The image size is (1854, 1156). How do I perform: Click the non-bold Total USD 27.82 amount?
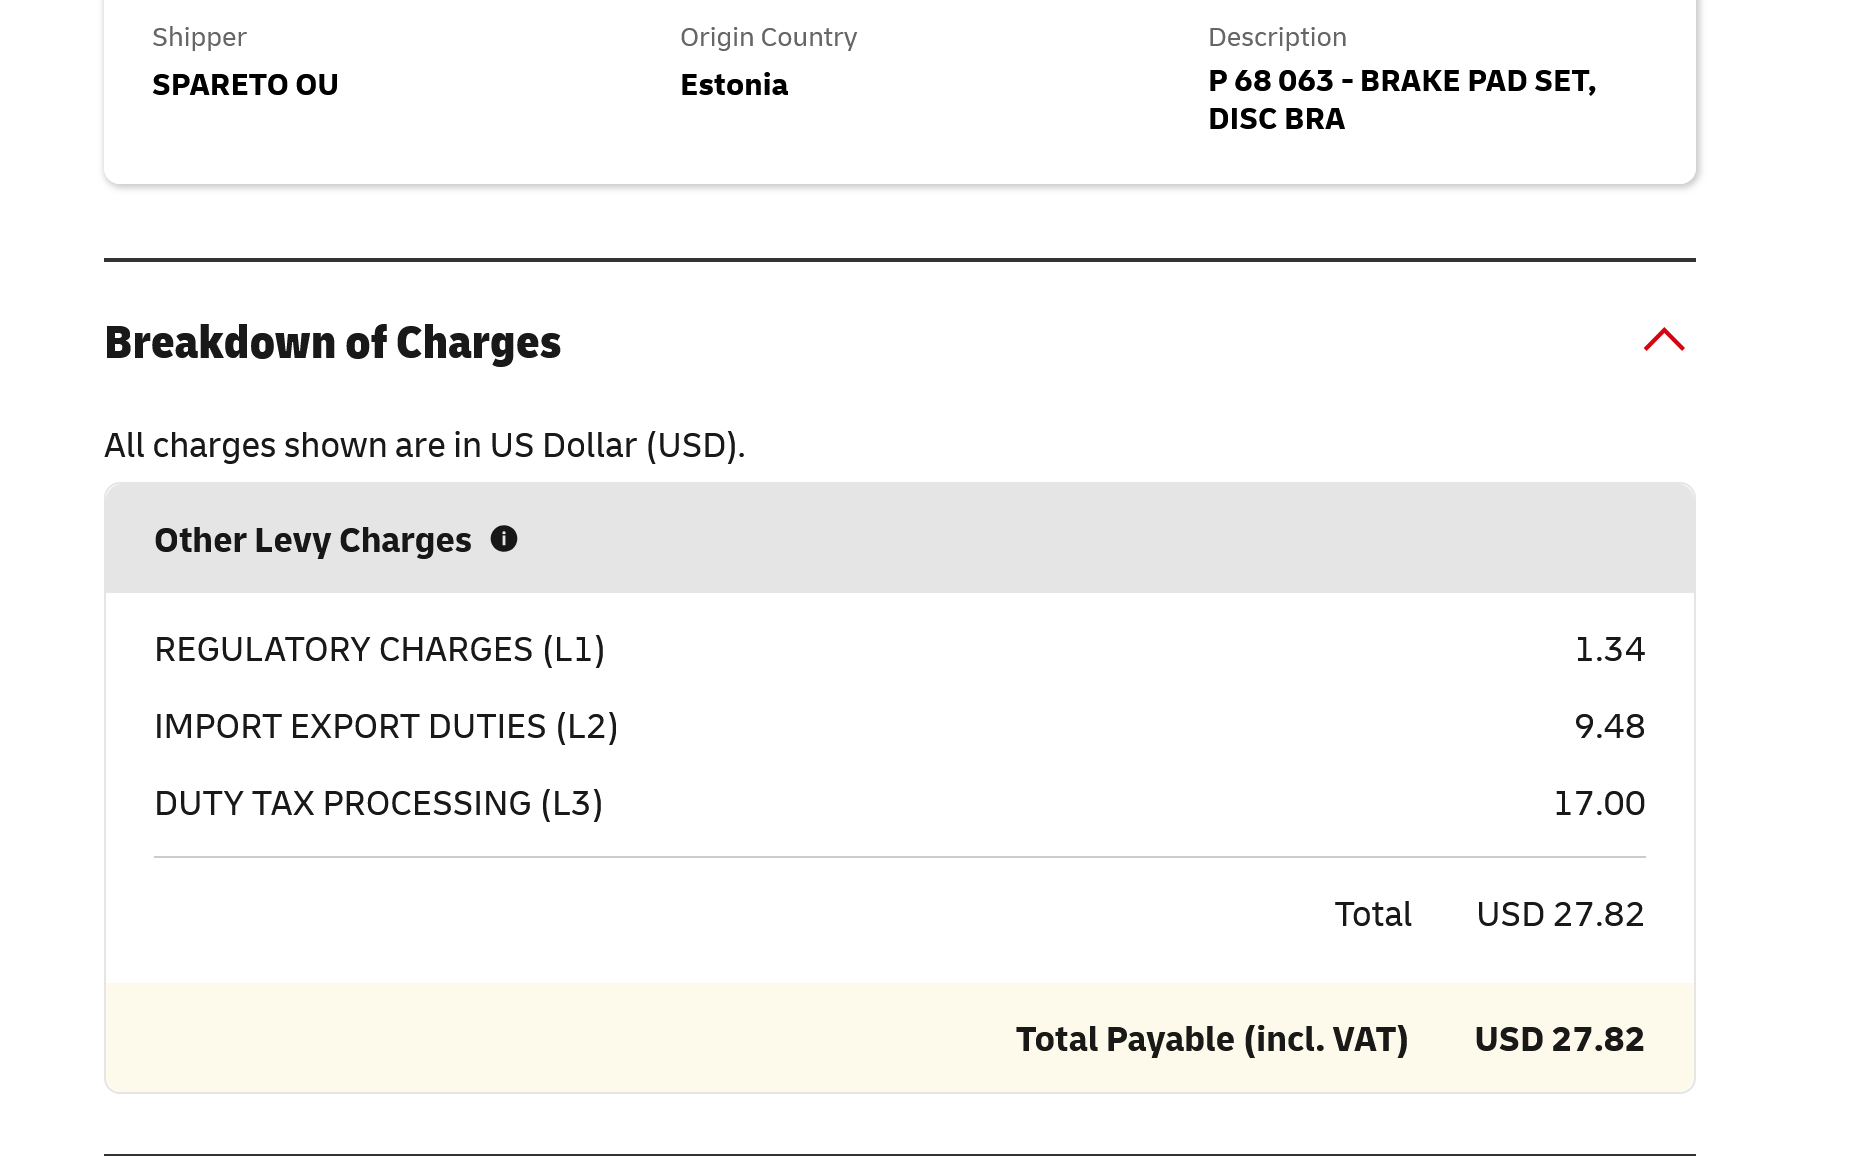click(x=1560, y=915)
